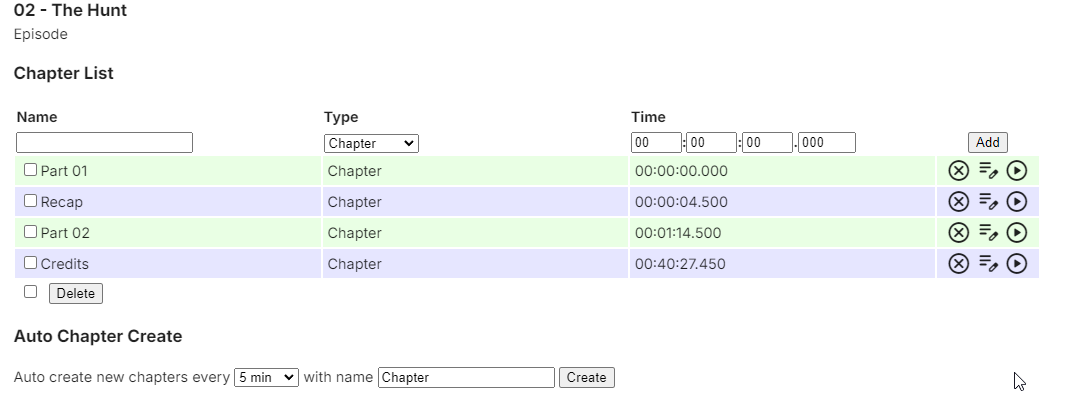This screenshot has width=1068, height=412.
Task: Hit the Create button for auto chapters
Action: (x=586, y=377)
